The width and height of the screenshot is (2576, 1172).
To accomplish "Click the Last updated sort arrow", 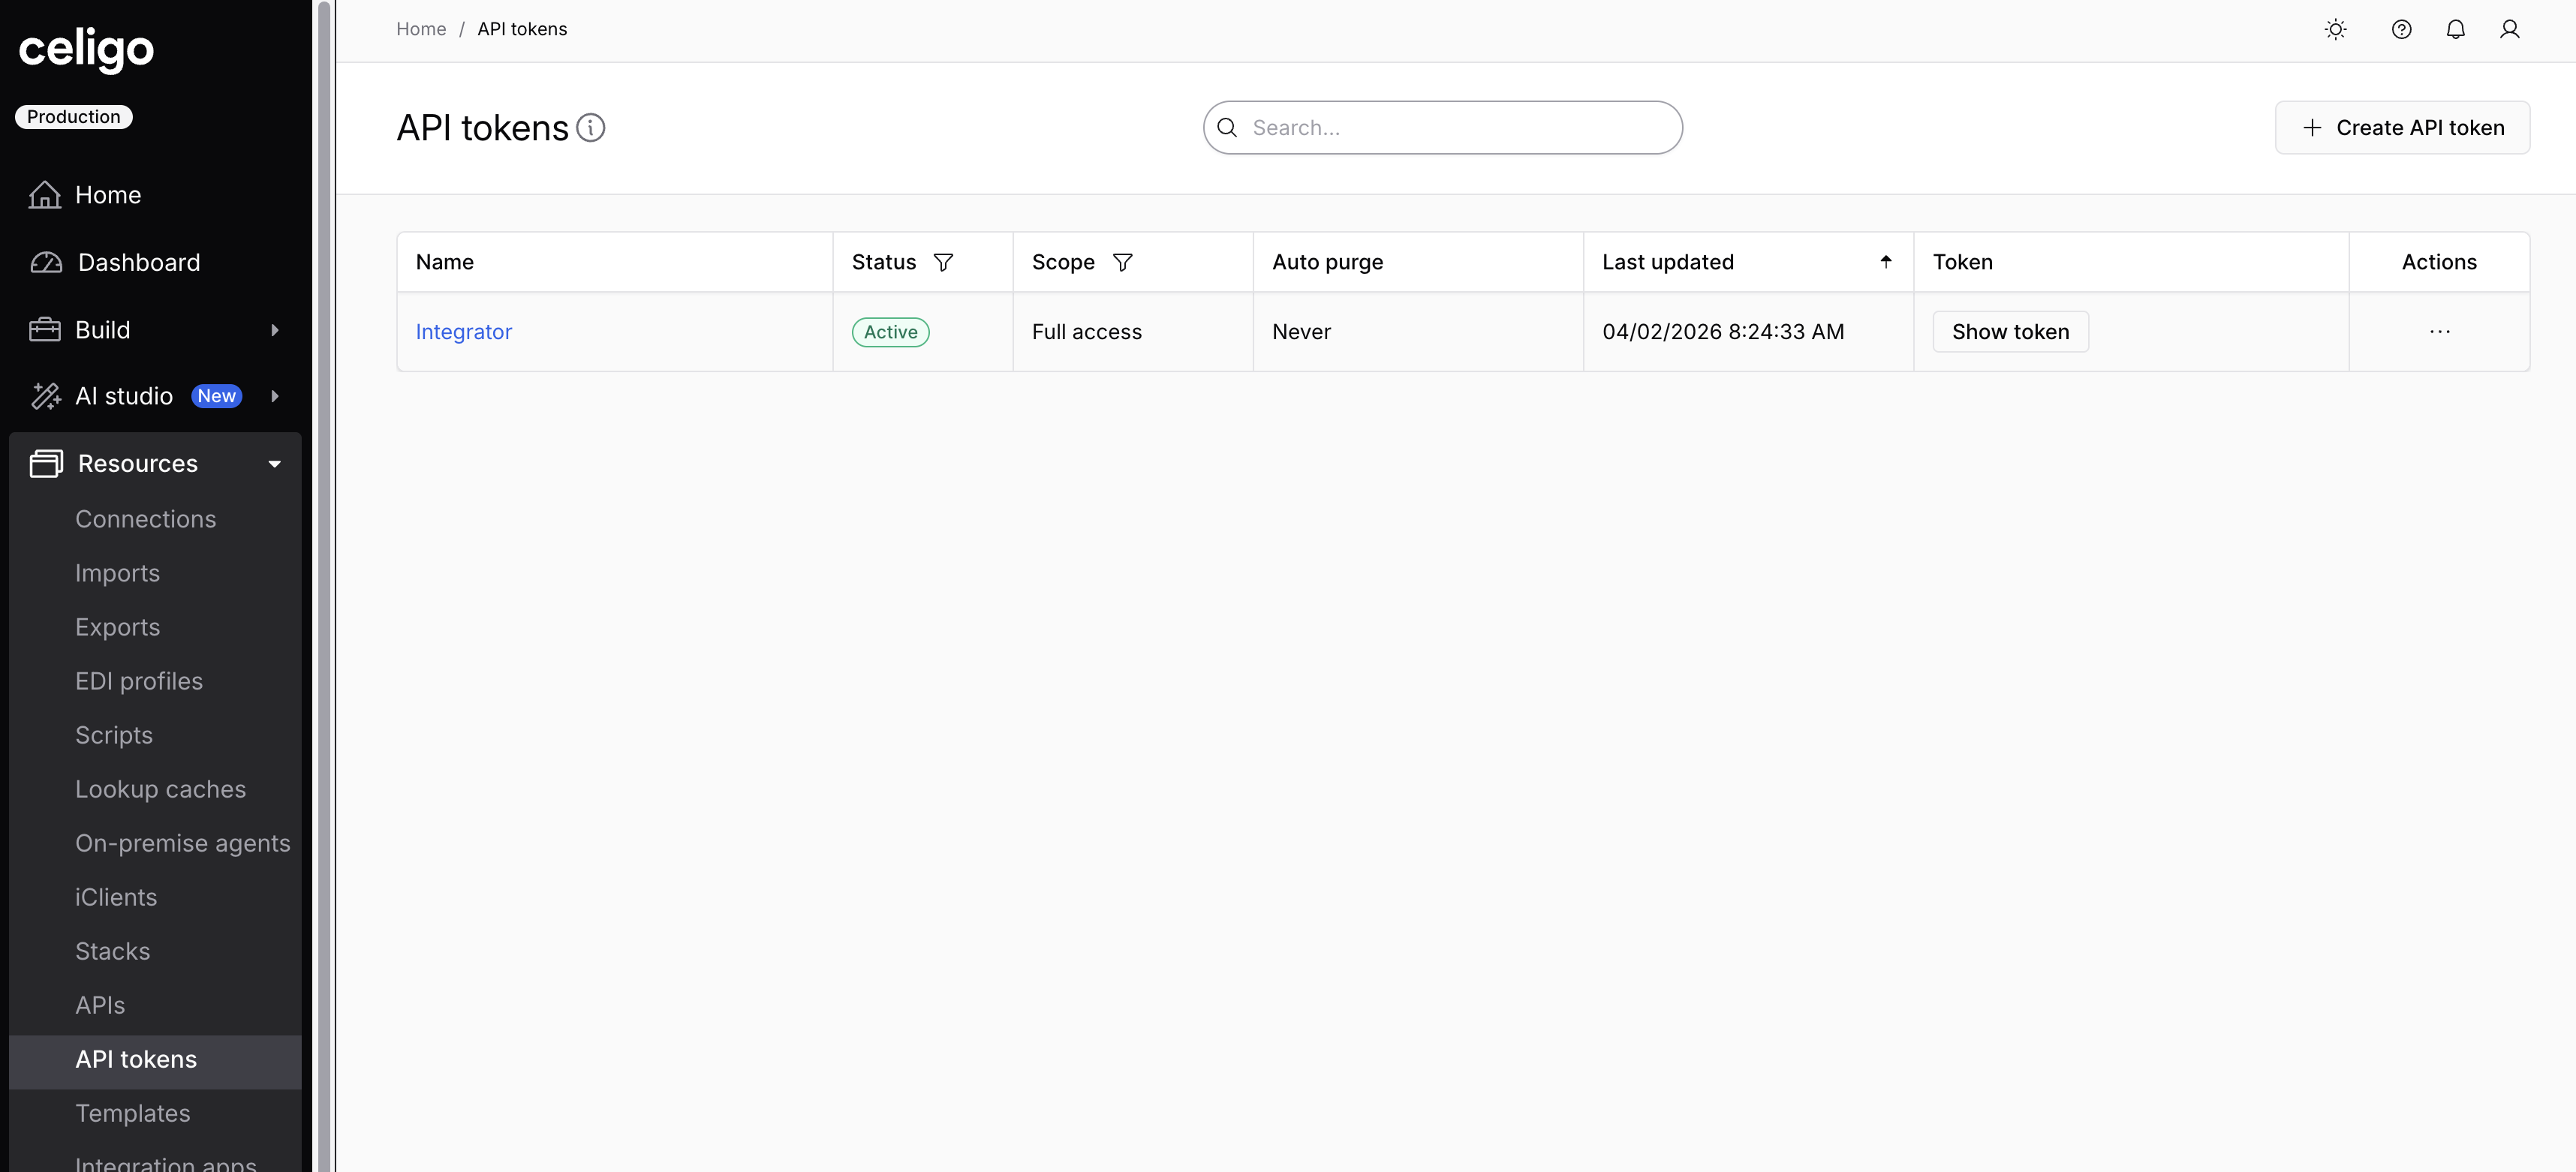I will click(x=1886, y=261).
